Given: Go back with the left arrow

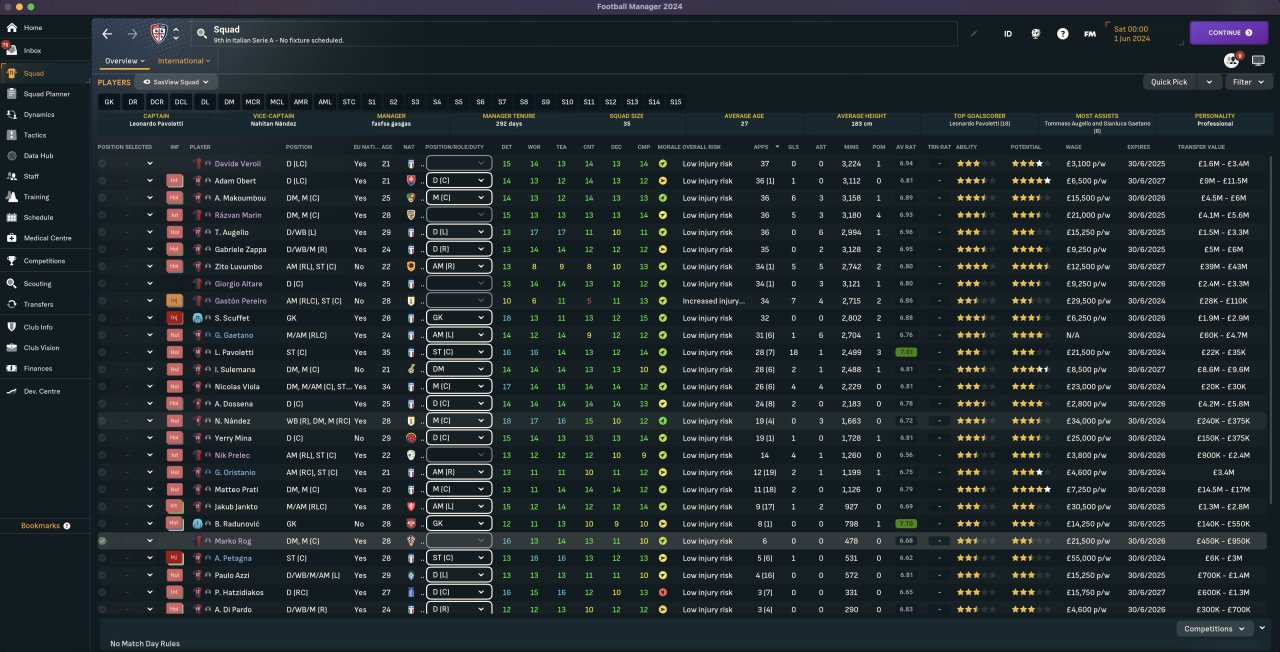Looking at the screenshot, I should pyautogui.click(x=107, y=33).
